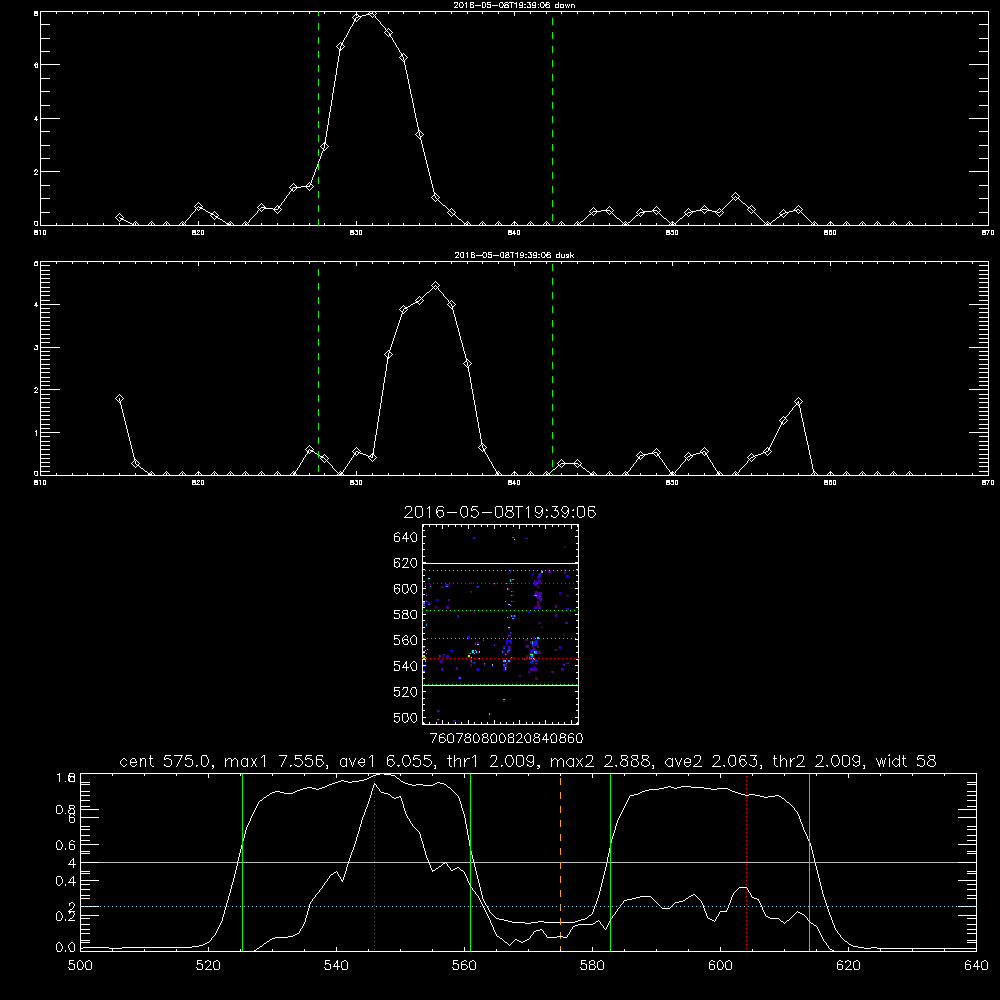The width and height of the screenshot is (1000, 1000).
Task: Select the right green dashed line in dusk plot
Action: tap(552, 369)
